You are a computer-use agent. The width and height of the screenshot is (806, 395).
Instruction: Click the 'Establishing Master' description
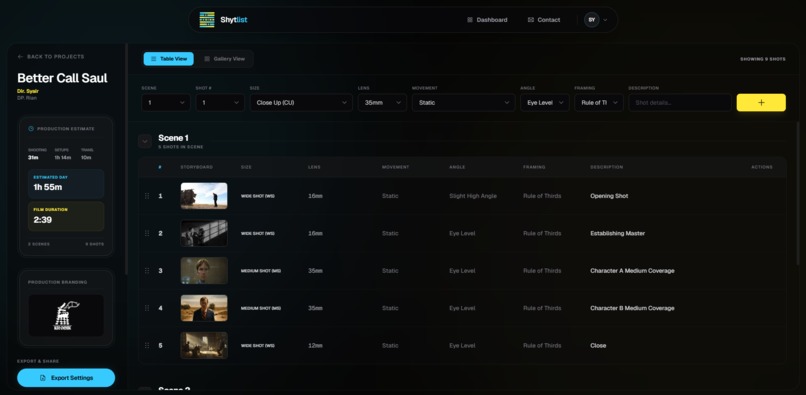617,234
